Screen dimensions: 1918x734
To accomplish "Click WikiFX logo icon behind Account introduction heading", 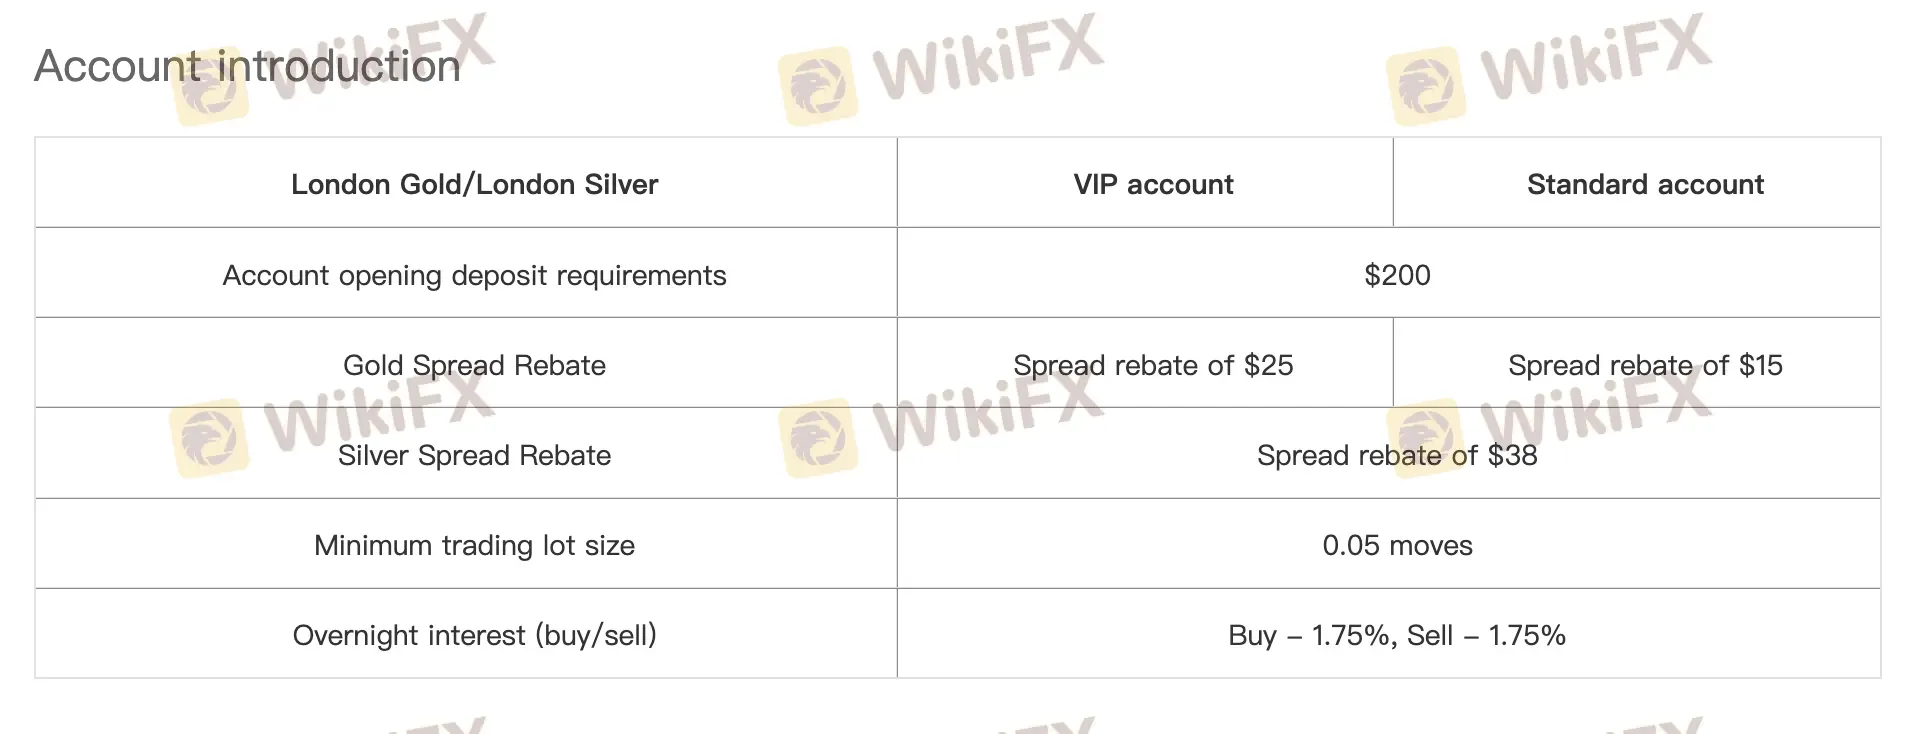I will (209, 88).
